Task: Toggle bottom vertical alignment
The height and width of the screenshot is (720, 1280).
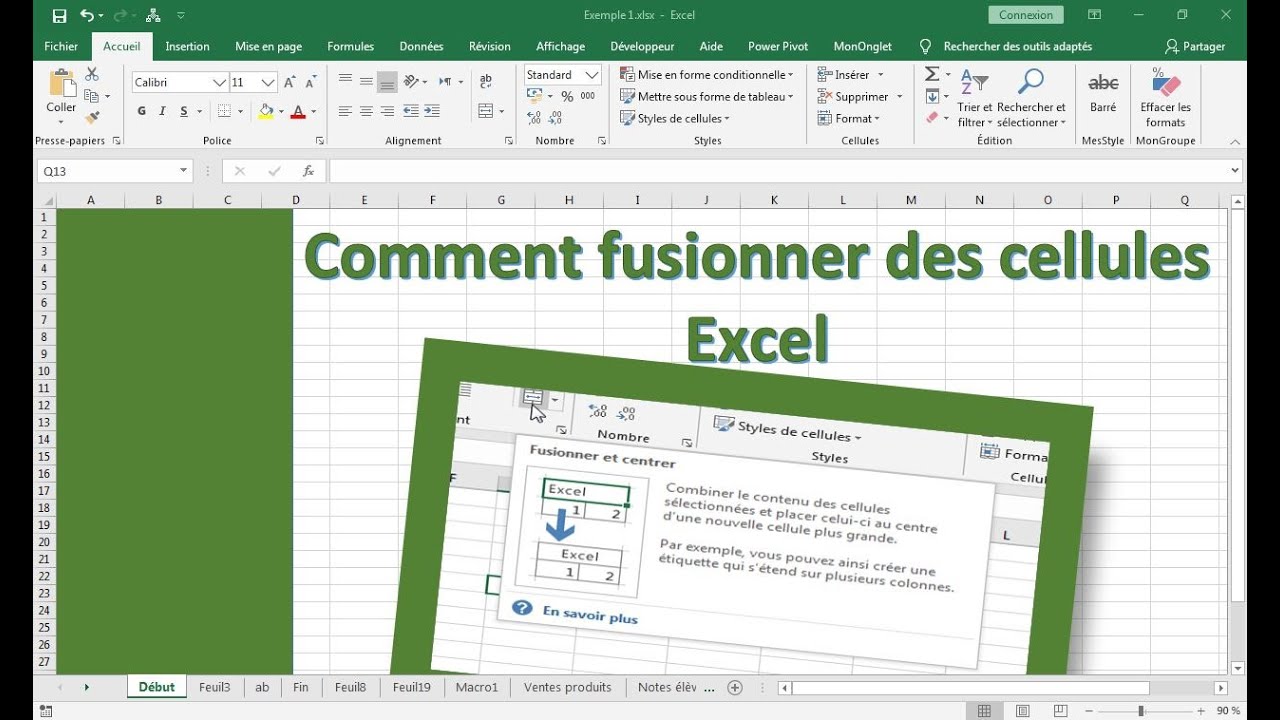Action: (387, 81)
